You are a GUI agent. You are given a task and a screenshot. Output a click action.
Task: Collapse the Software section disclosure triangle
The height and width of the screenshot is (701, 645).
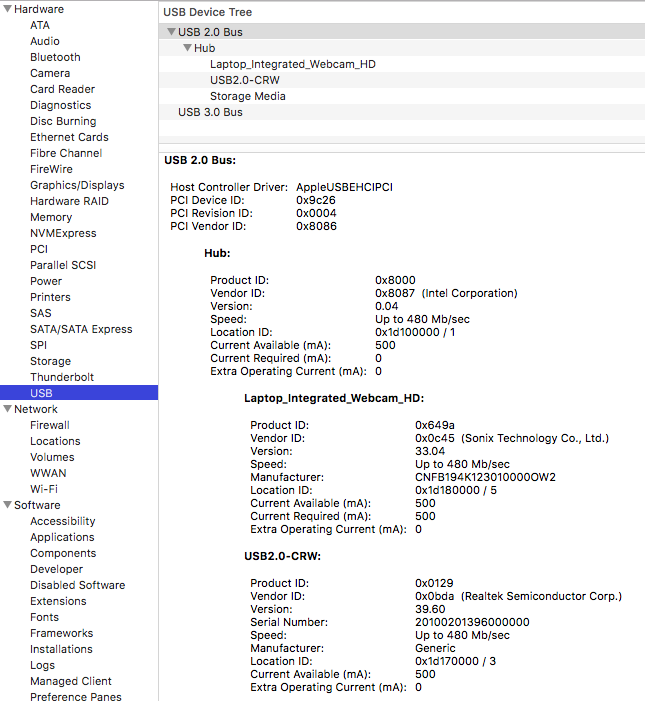tap(7, 505)
